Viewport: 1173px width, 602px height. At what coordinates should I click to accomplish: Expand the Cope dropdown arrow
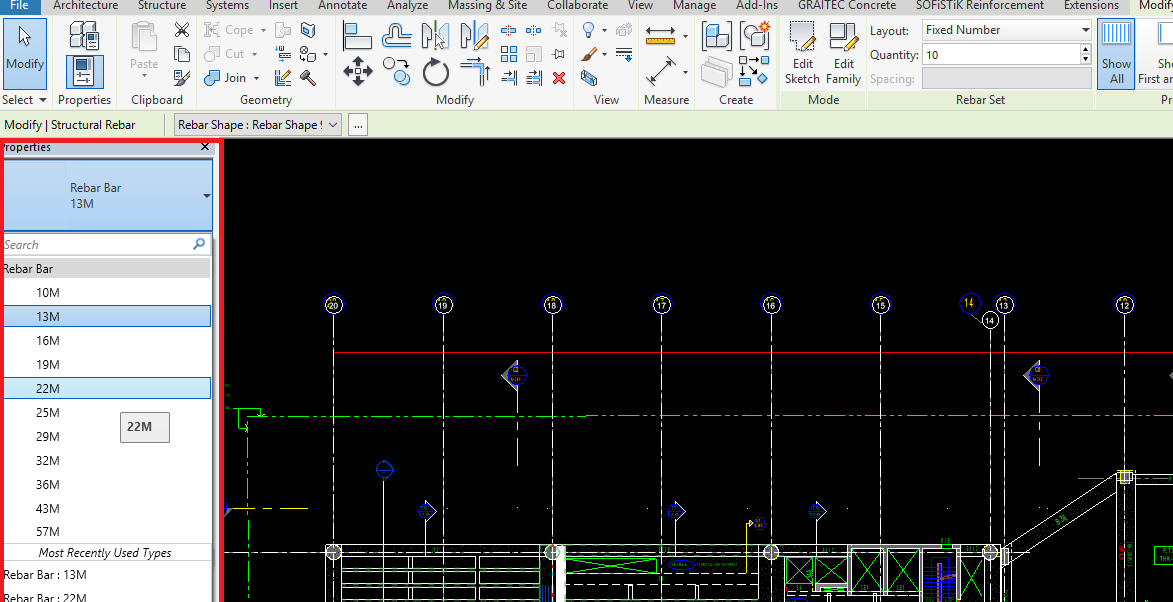click(x=263, y=29)
